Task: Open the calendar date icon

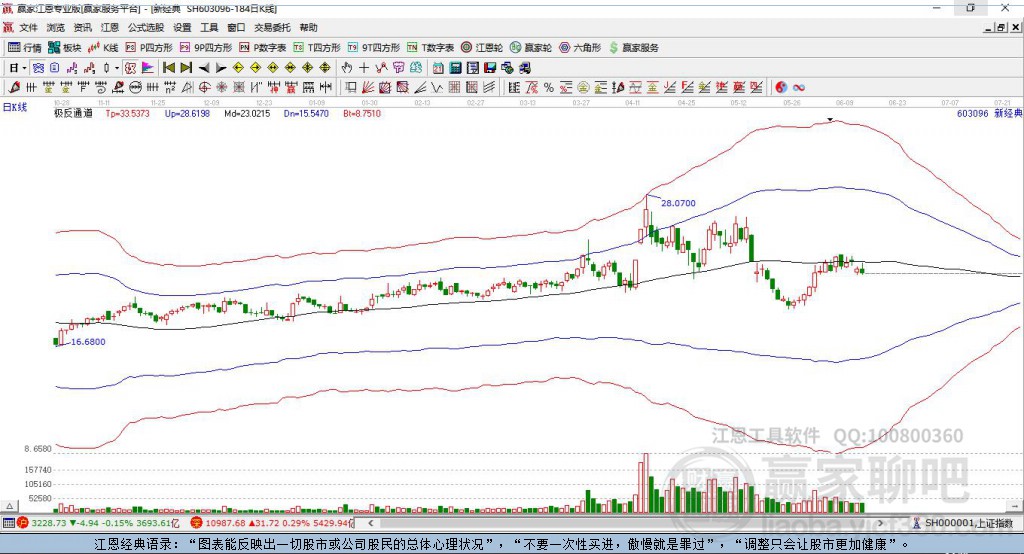Action: click(x=438, y=68)
